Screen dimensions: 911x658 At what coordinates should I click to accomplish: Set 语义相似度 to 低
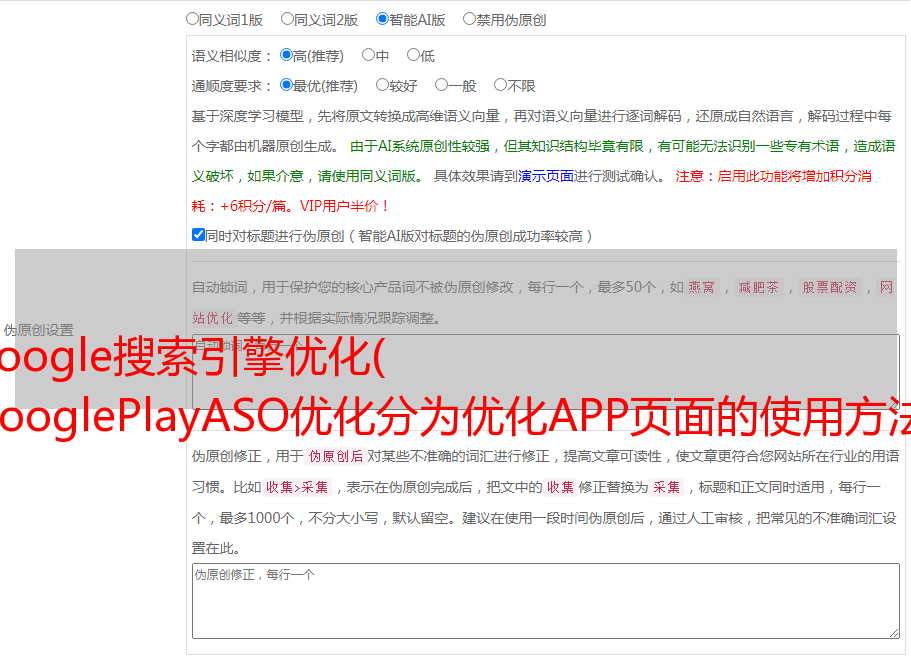pos(413,56)
